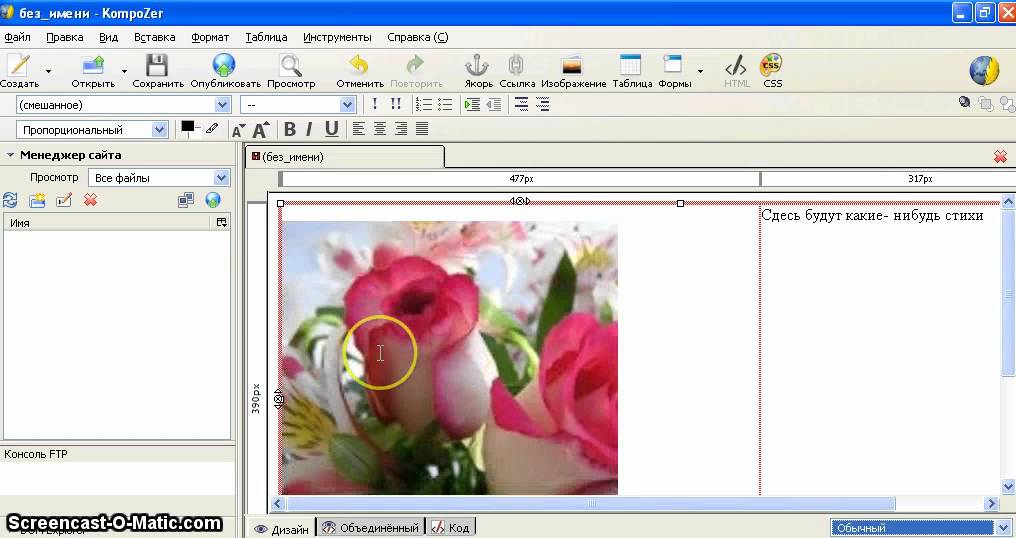Image resolution: width=1016 pixels, height=538 pixels.
Task: Toggle Bold formatting
Action: click(x=290, y=130)
